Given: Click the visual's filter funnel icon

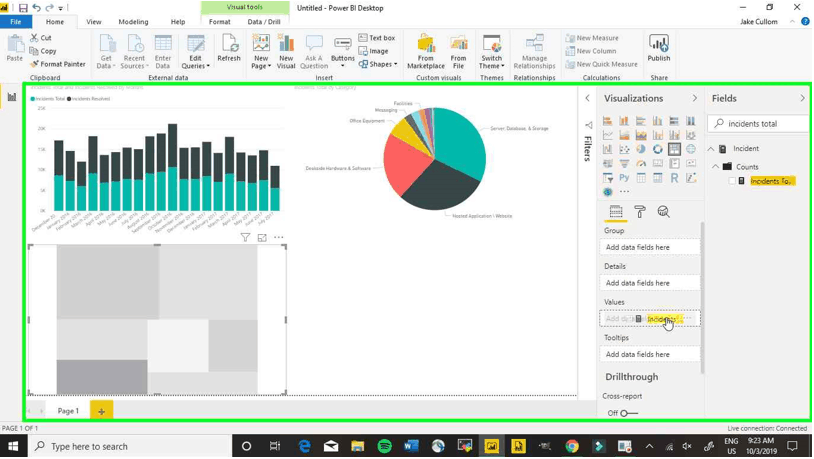Looking at the screenshot, I should coord(245,238).
